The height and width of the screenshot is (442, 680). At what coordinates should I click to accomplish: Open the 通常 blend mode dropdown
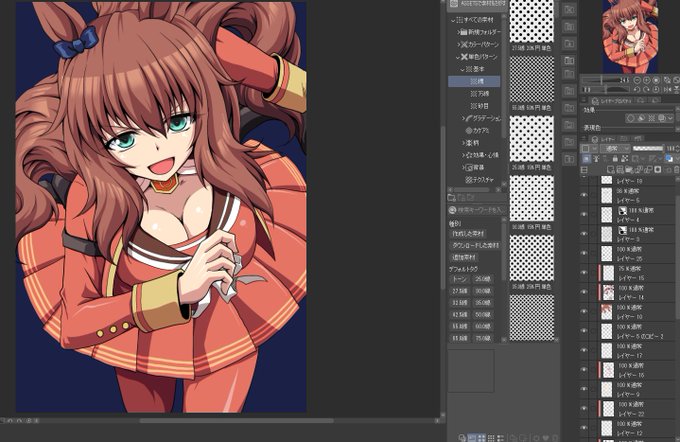615,149
